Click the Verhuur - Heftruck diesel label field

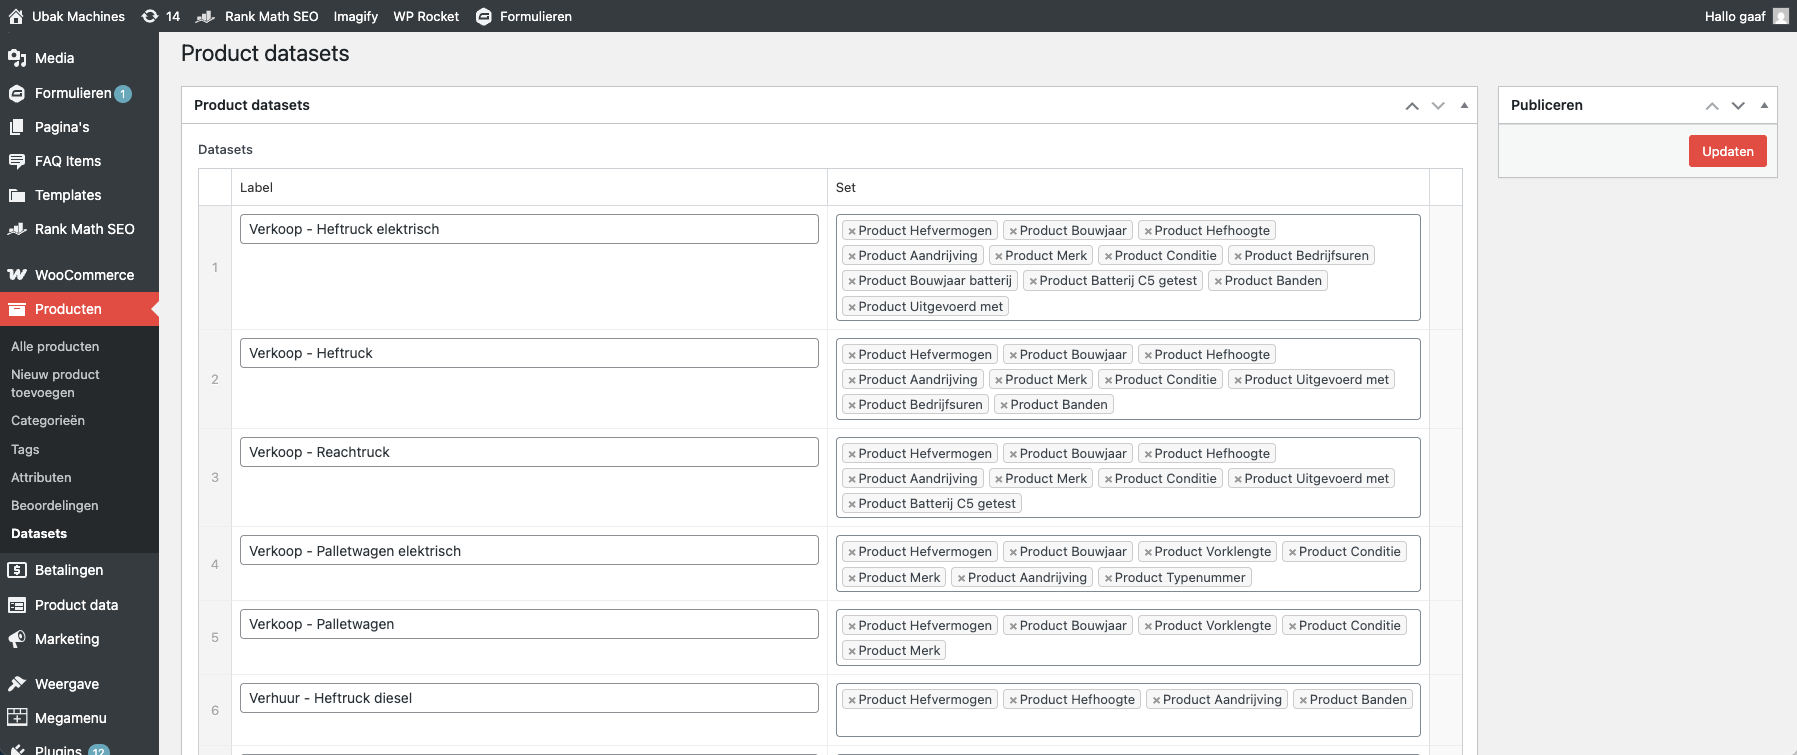[529, 698]
